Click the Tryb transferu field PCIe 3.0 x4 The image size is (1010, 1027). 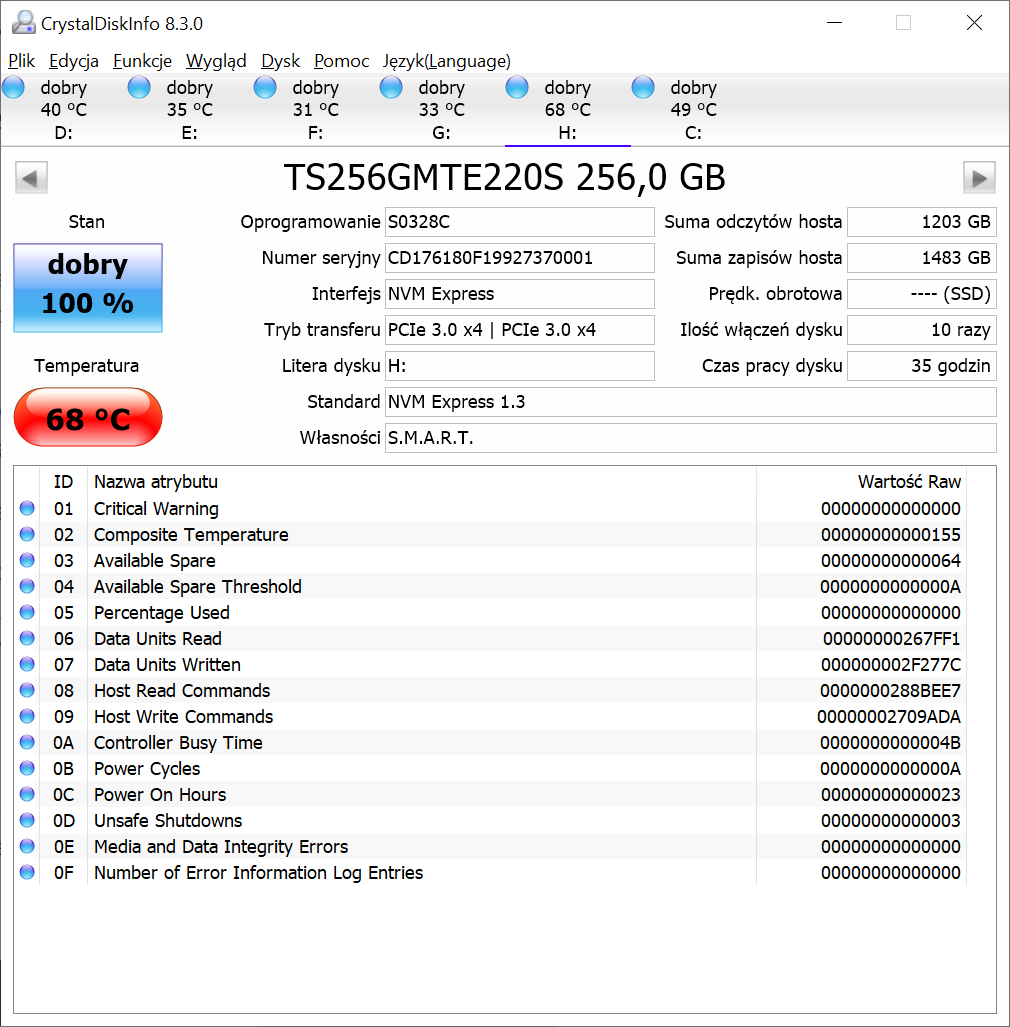pos(519,330)
